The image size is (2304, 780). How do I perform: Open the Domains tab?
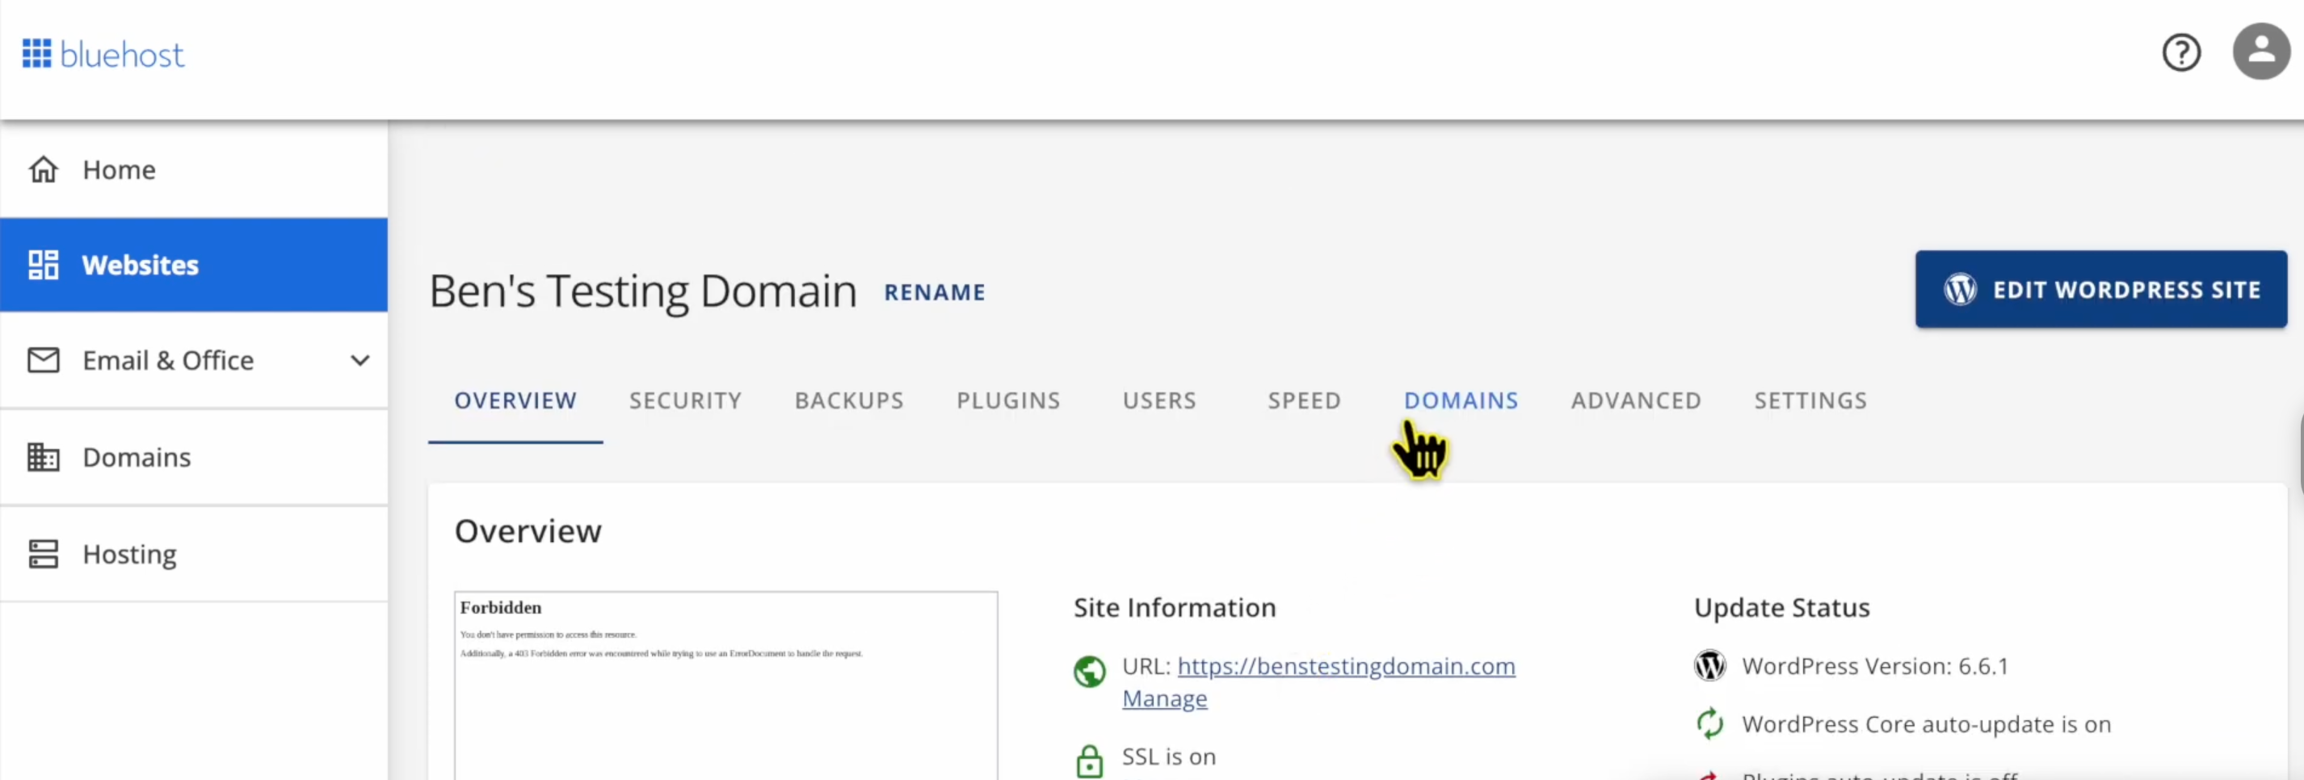1460,401
